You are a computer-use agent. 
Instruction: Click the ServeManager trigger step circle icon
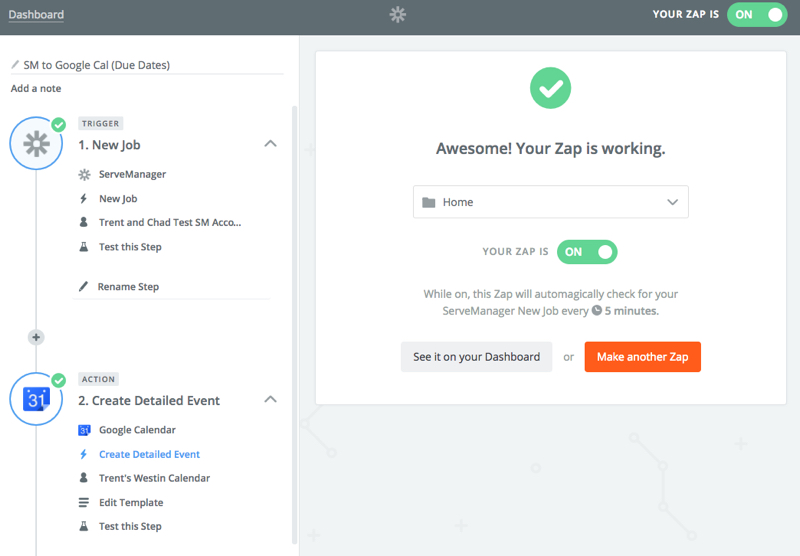[36, 144]
